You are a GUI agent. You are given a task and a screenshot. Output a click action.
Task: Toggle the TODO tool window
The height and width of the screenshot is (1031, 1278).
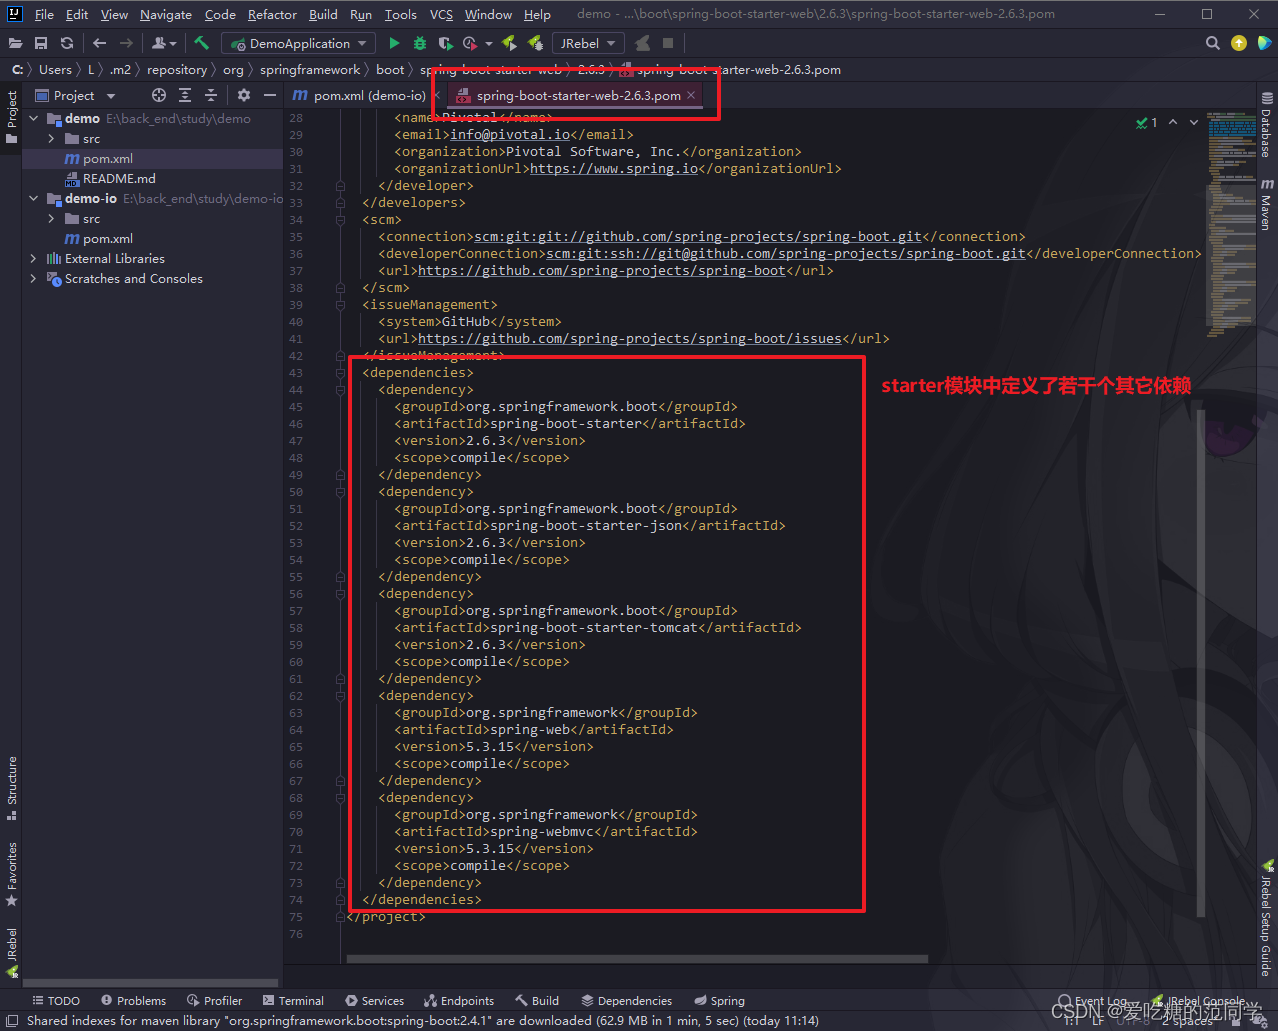click(x=56, y=1000)
